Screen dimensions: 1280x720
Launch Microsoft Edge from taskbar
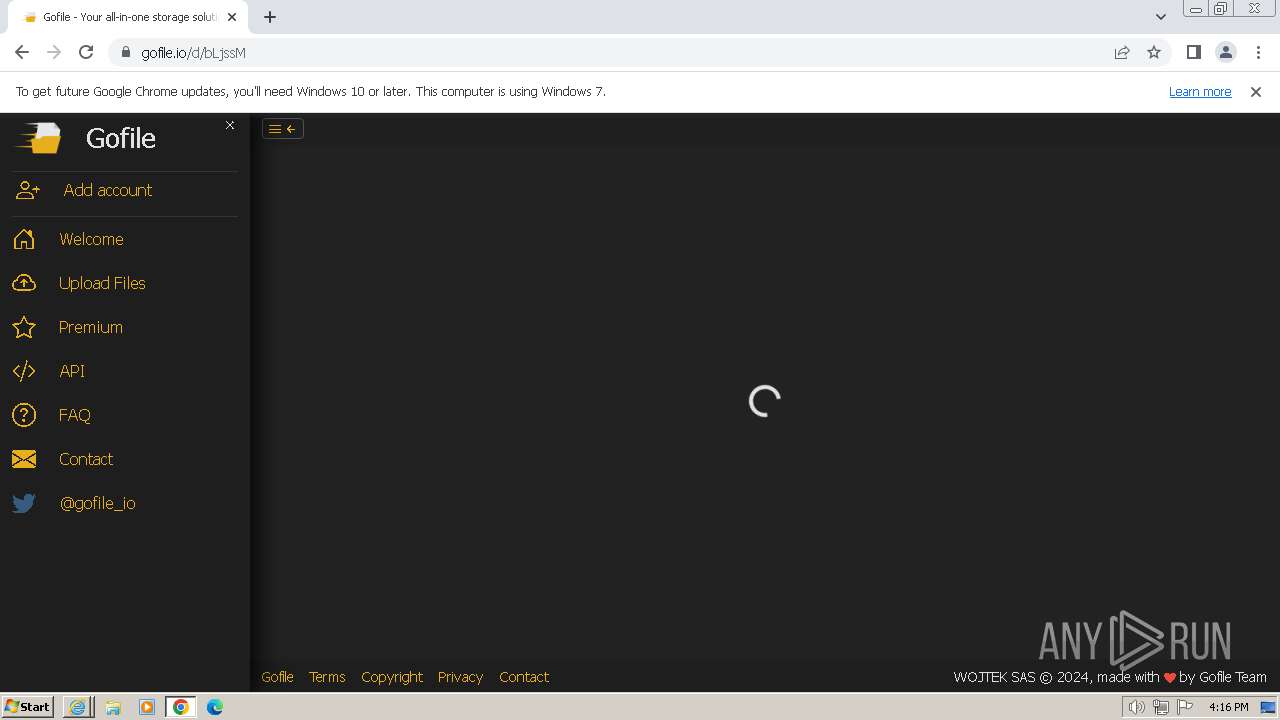215,707
